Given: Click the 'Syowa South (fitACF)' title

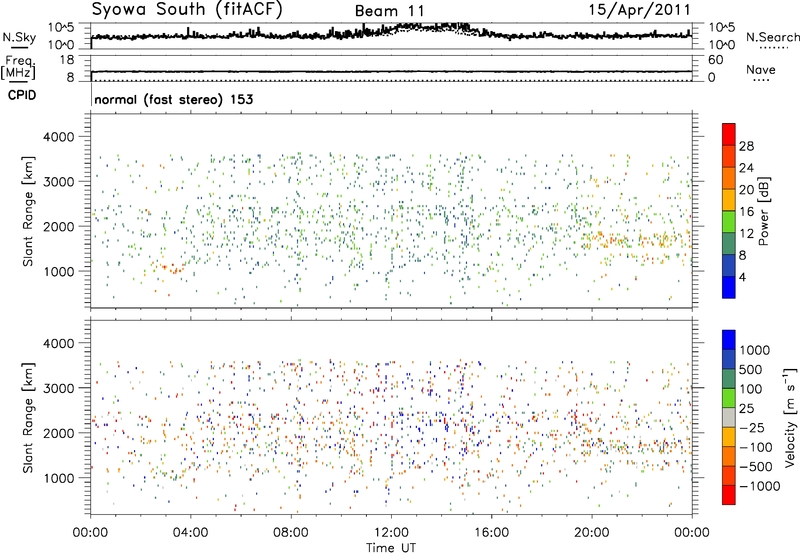Looking at the screenshot, I should coord(187,9).
